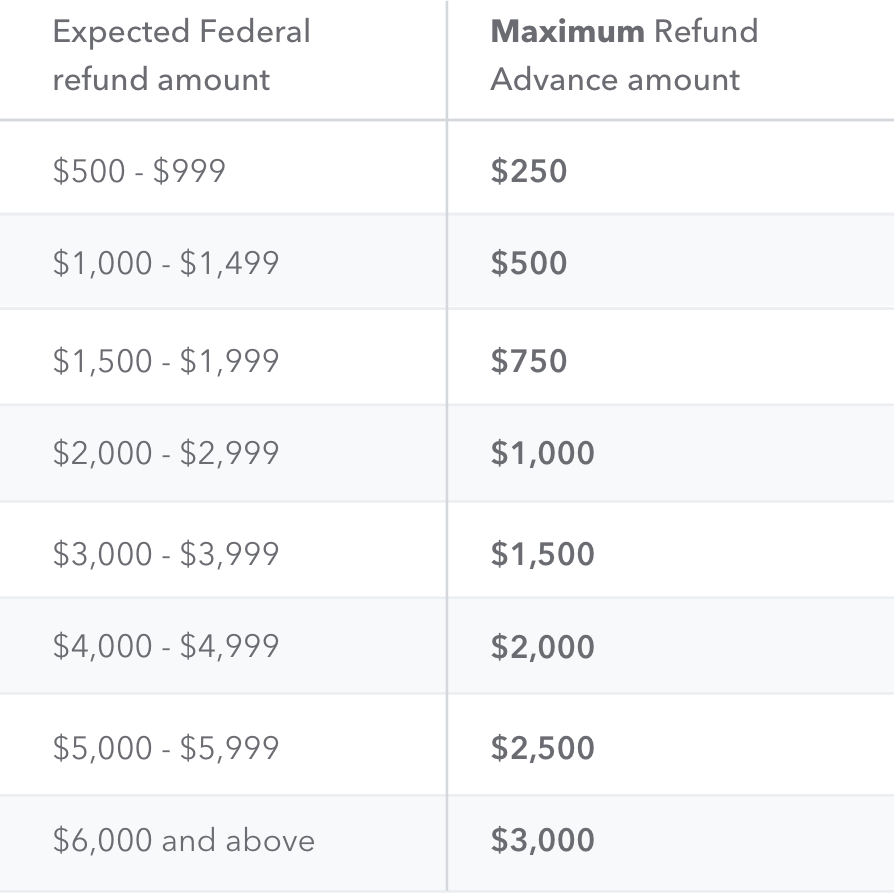Select the $2,000 - $2,999 refund range

pos(166,453)
